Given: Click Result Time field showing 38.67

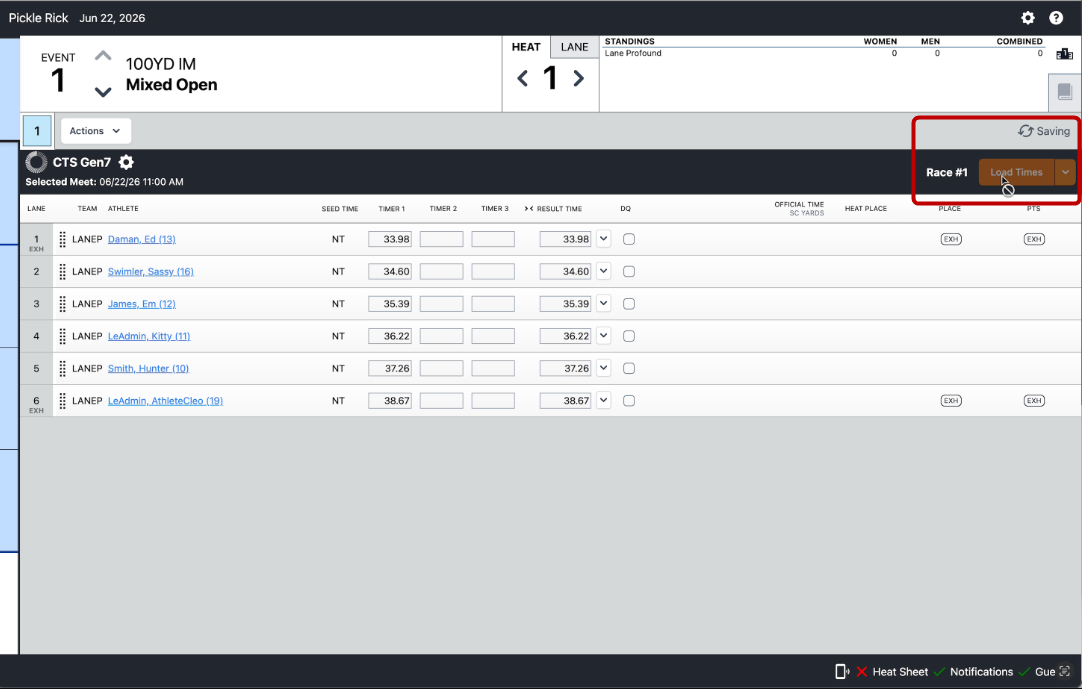Looking at the screenshot, I should pyautogui.click(x=565, y=400).
